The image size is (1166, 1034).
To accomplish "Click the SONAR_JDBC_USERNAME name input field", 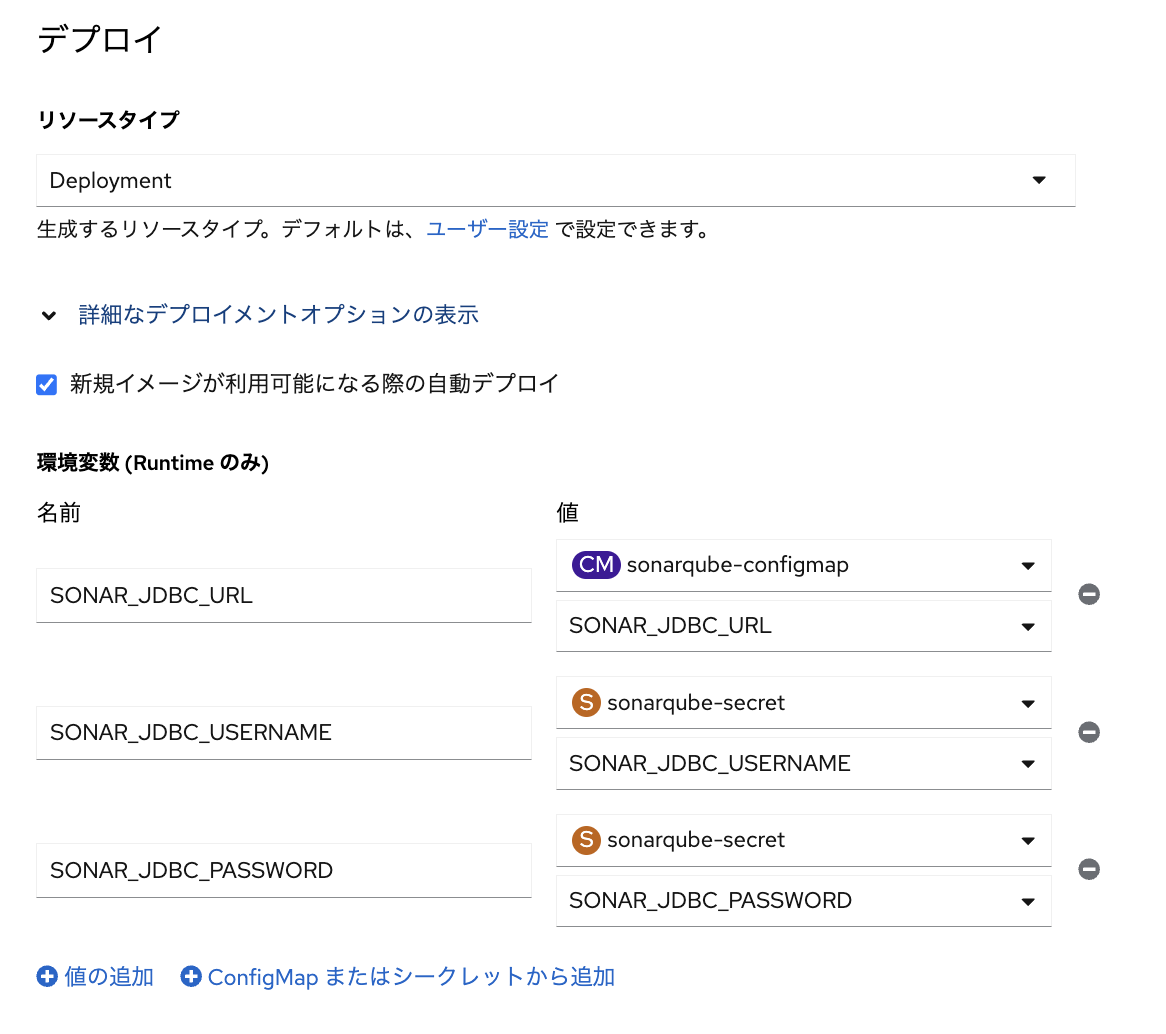I will pyautogui.click(x=283, y=733).
